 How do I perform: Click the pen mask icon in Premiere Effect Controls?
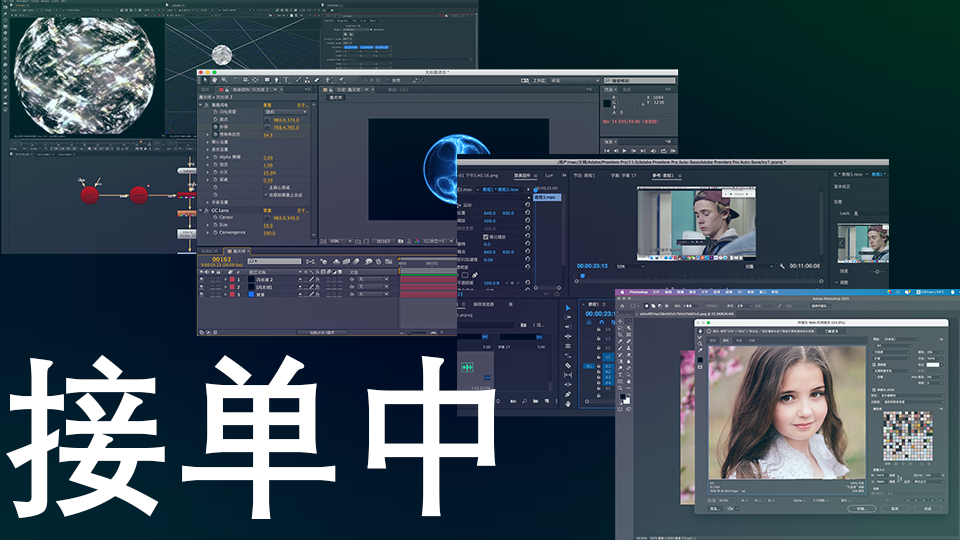475,275
